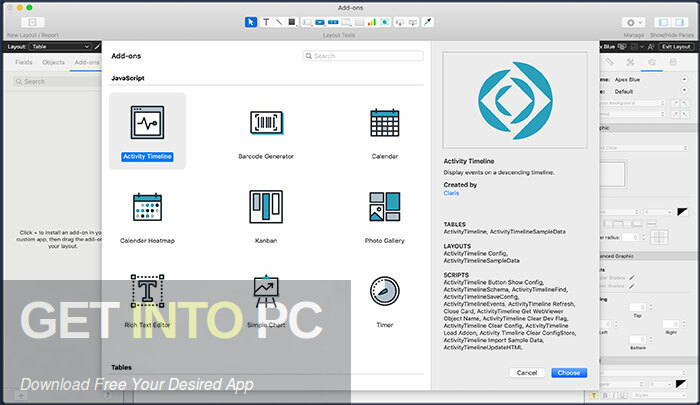Select the Field/Control tool

307,22
